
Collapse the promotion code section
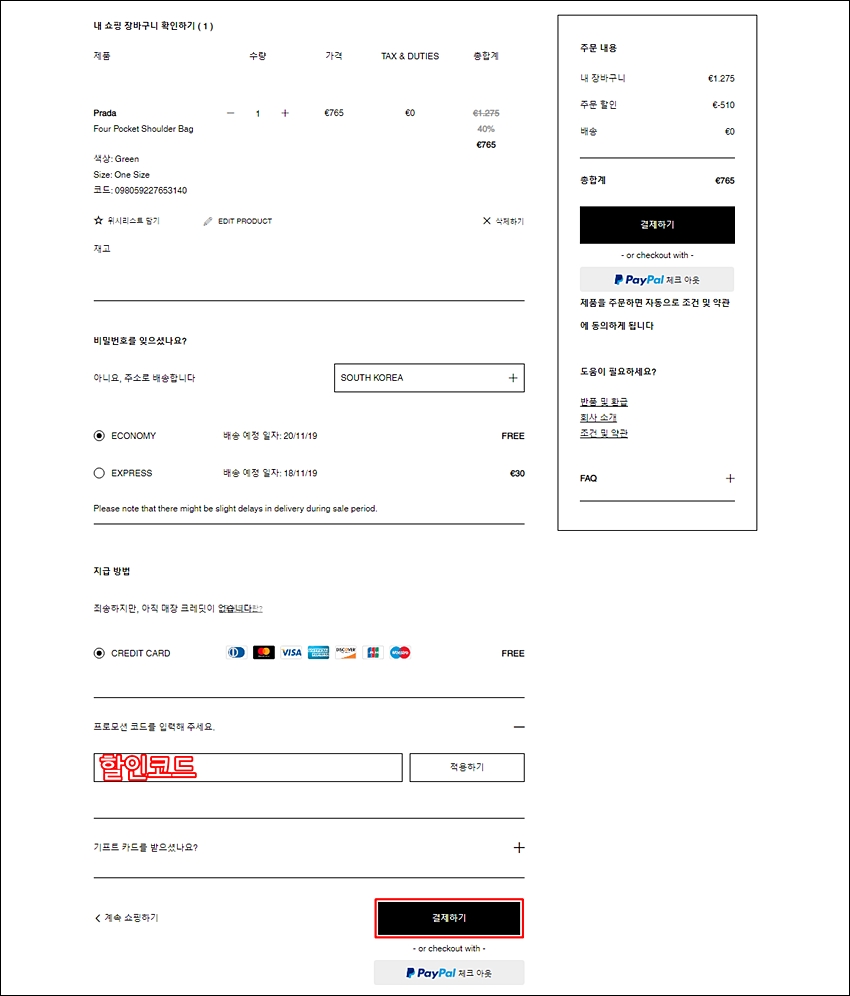(x=519, y=727)
